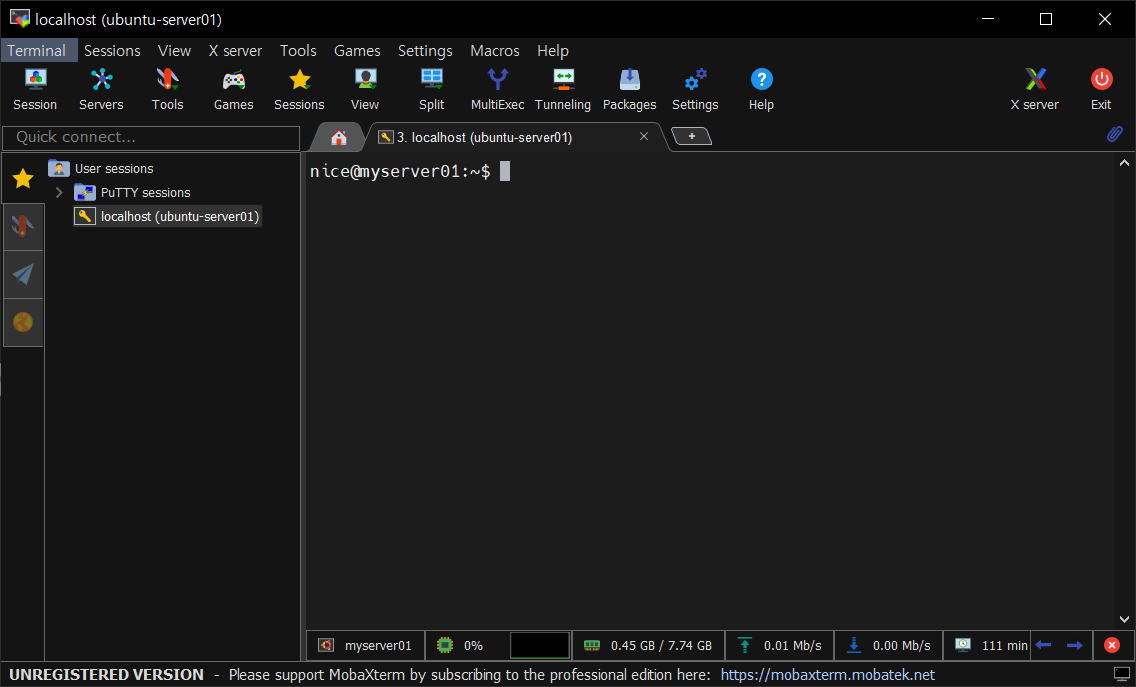Click the CPU chip icon in status bar

point(445,645)
